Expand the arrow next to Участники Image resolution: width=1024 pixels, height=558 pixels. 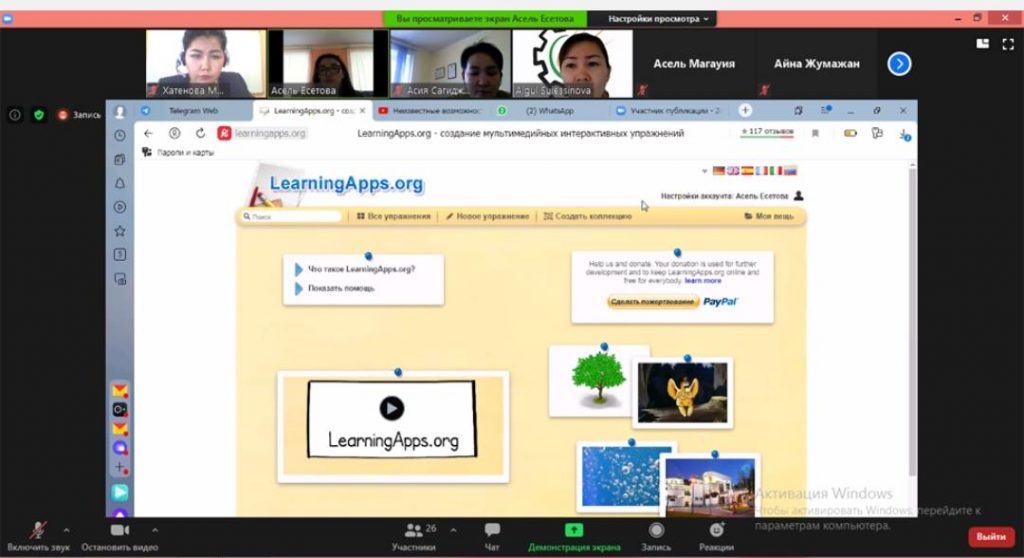pyautogui.click(x=453, y=530)
